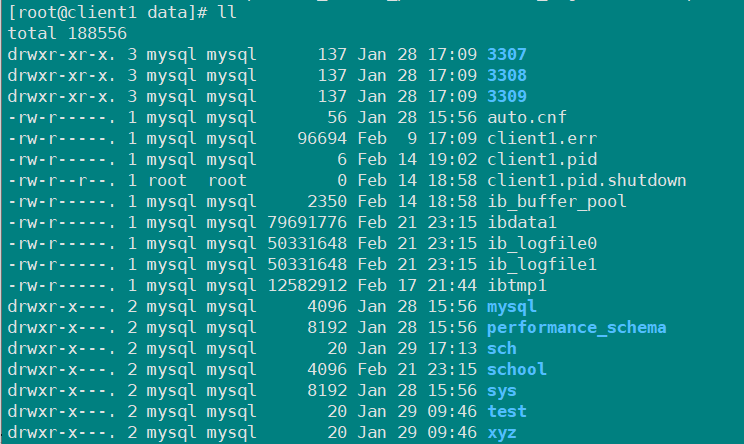
Task: Click the test directory name
Action: pos(507,411)
